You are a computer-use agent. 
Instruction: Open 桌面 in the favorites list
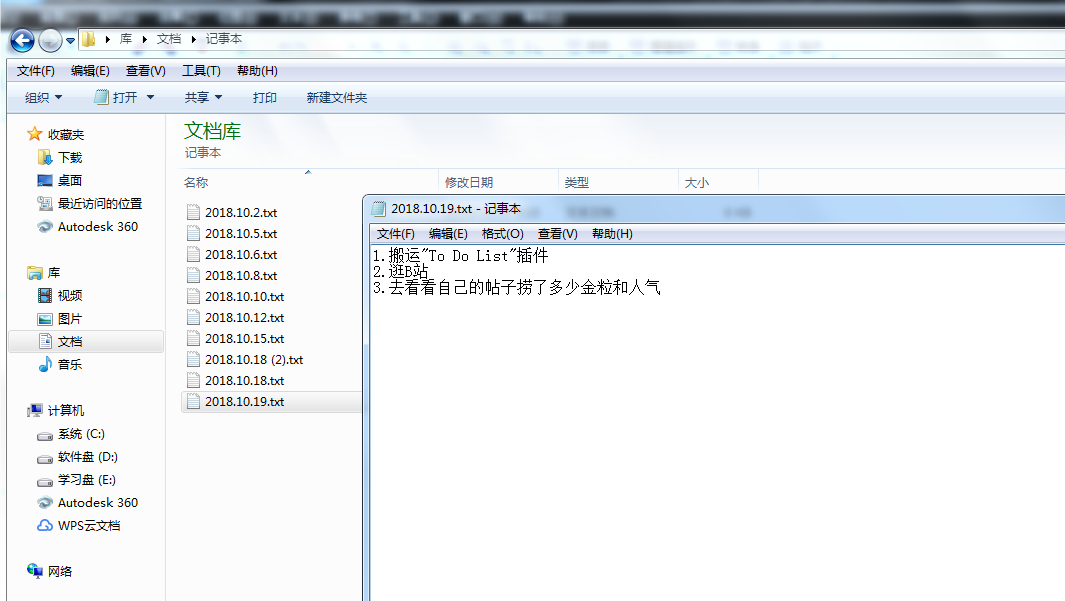69,181
